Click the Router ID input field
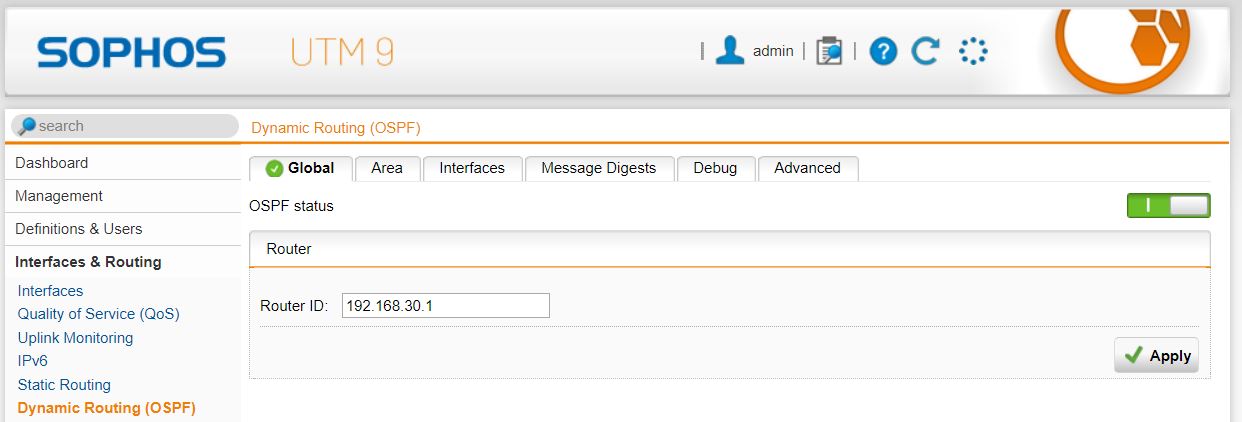The width and height of the screenshot is (1242, 422). click(x=445, y=305)
